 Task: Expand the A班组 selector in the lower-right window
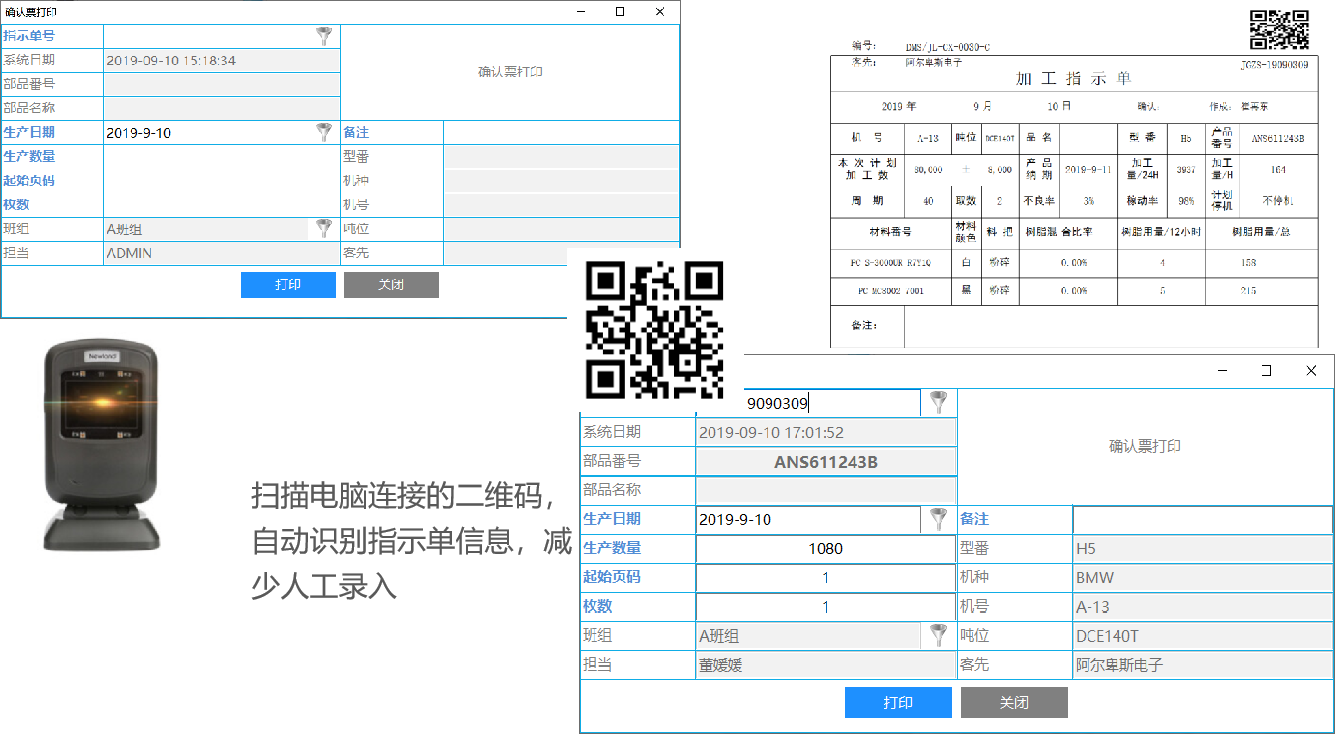(x=937, y=635)
